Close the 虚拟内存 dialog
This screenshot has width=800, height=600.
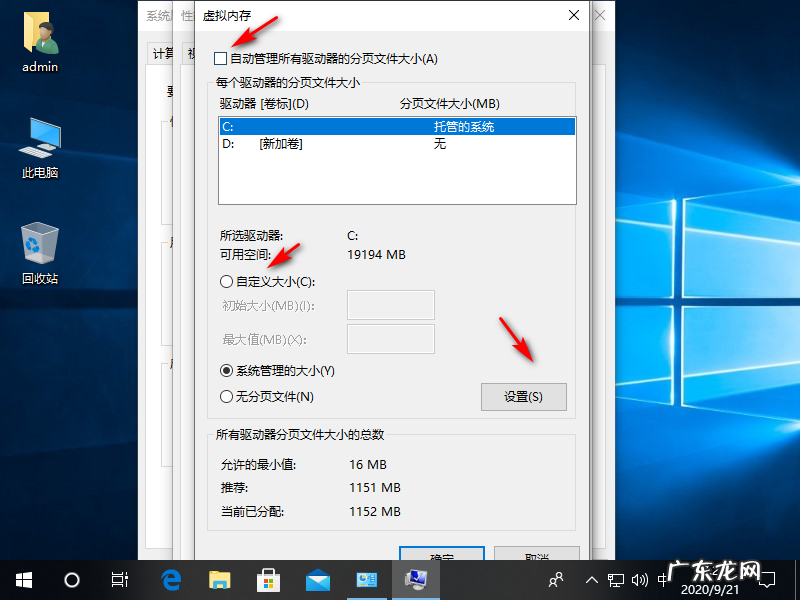click(574, 15)
